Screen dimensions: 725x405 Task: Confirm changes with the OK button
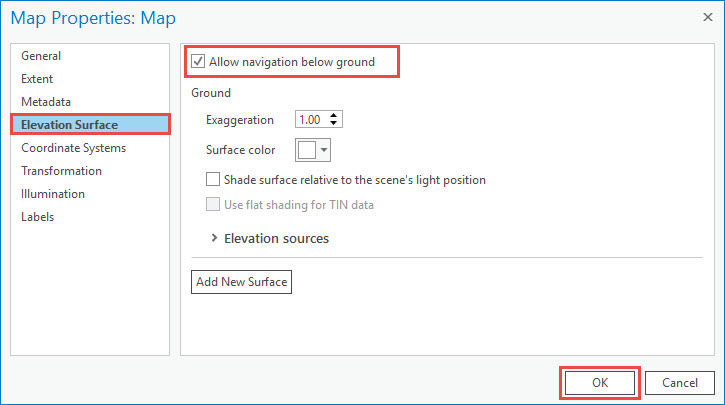[599, 382]
